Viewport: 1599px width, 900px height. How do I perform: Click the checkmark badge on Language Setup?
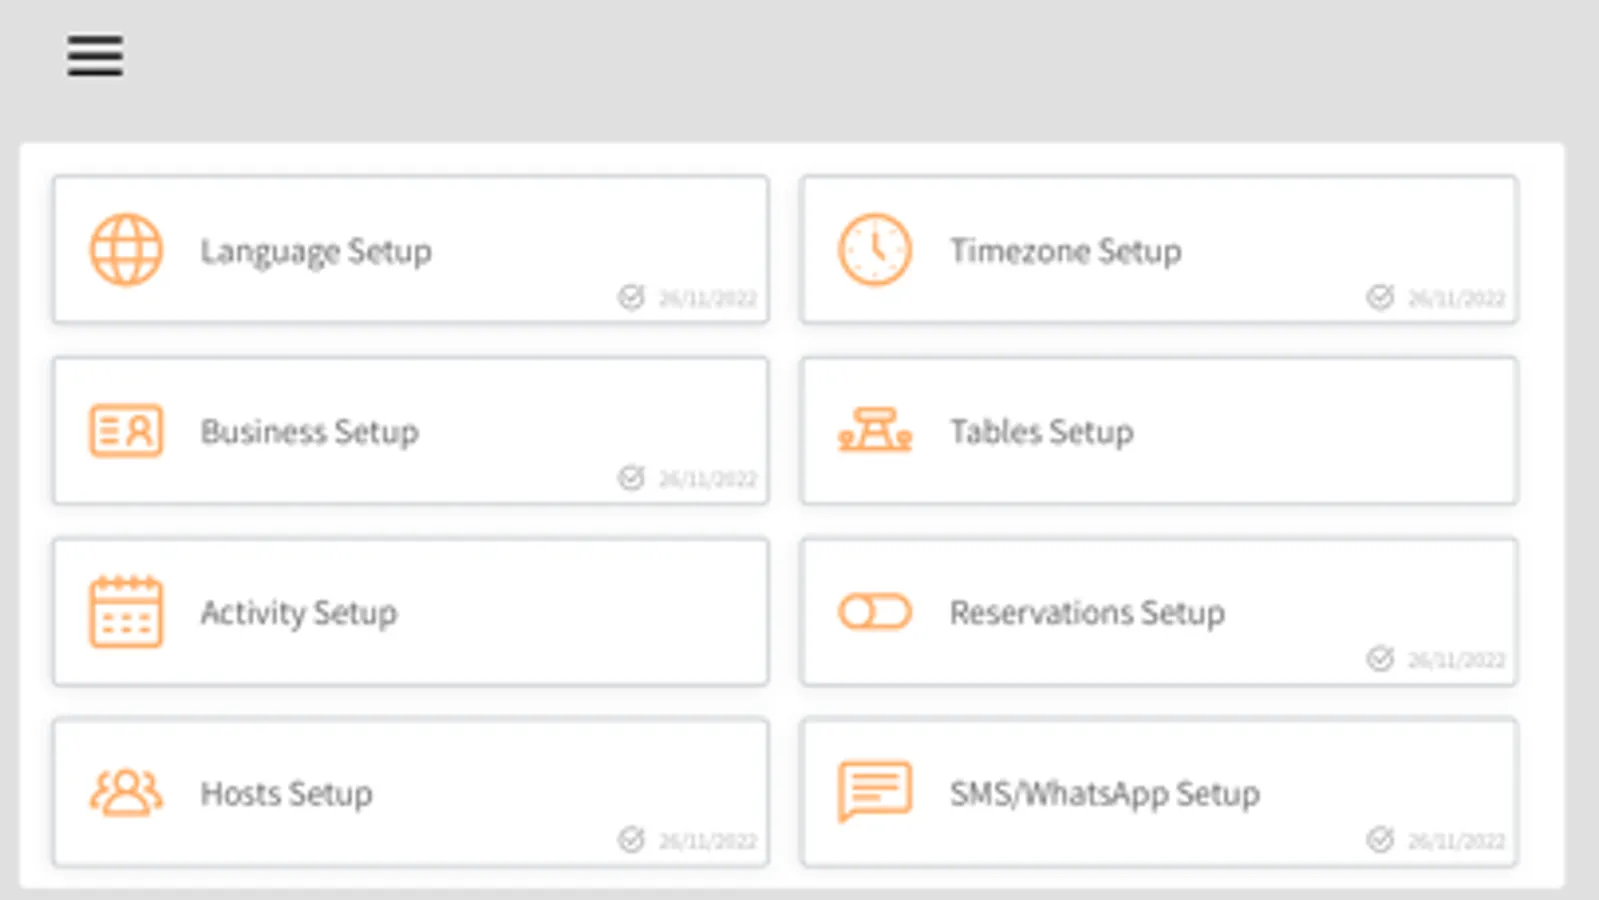(631, 297)
